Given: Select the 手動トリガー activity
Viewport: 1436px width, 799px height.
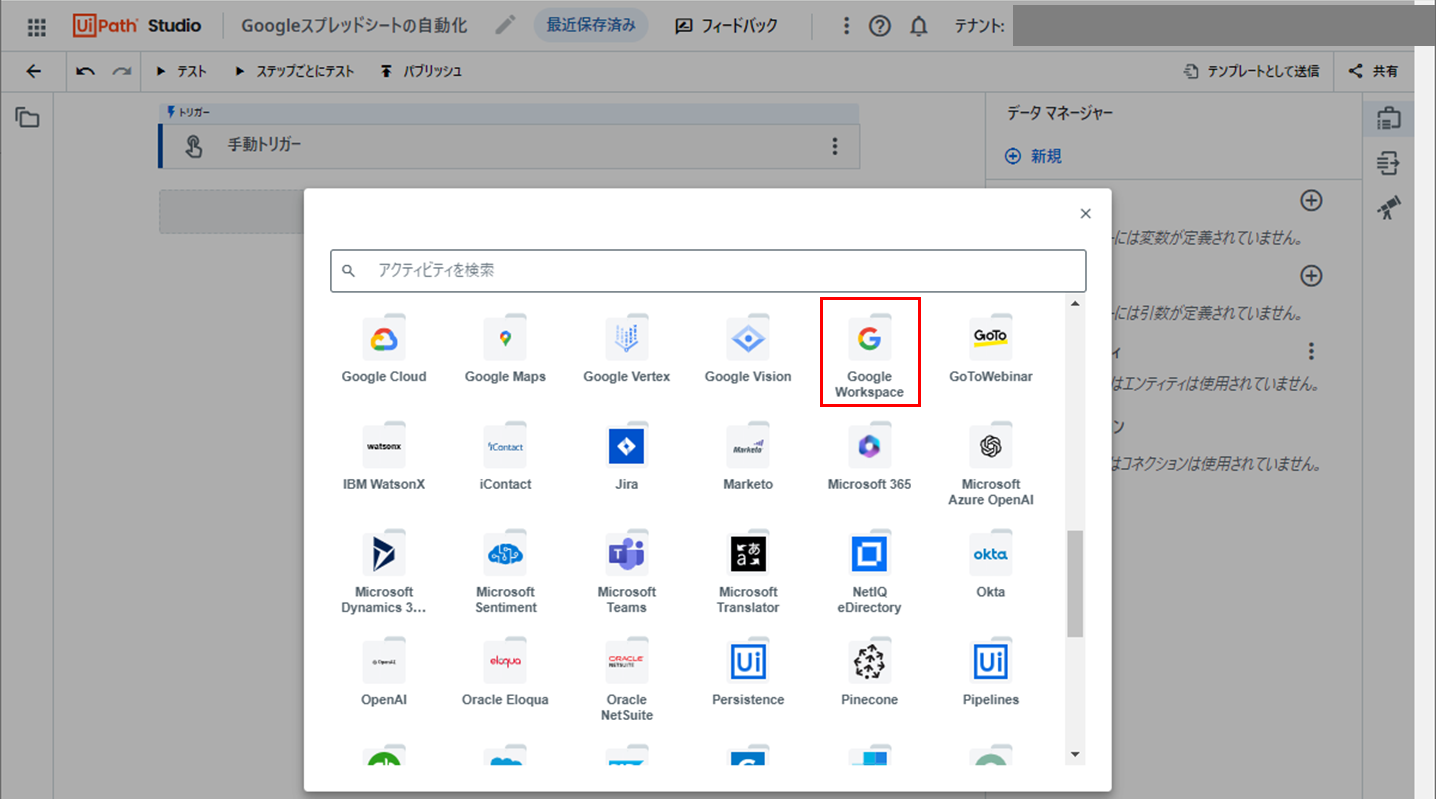Looking at the screenshot, I should click(509, 146).
